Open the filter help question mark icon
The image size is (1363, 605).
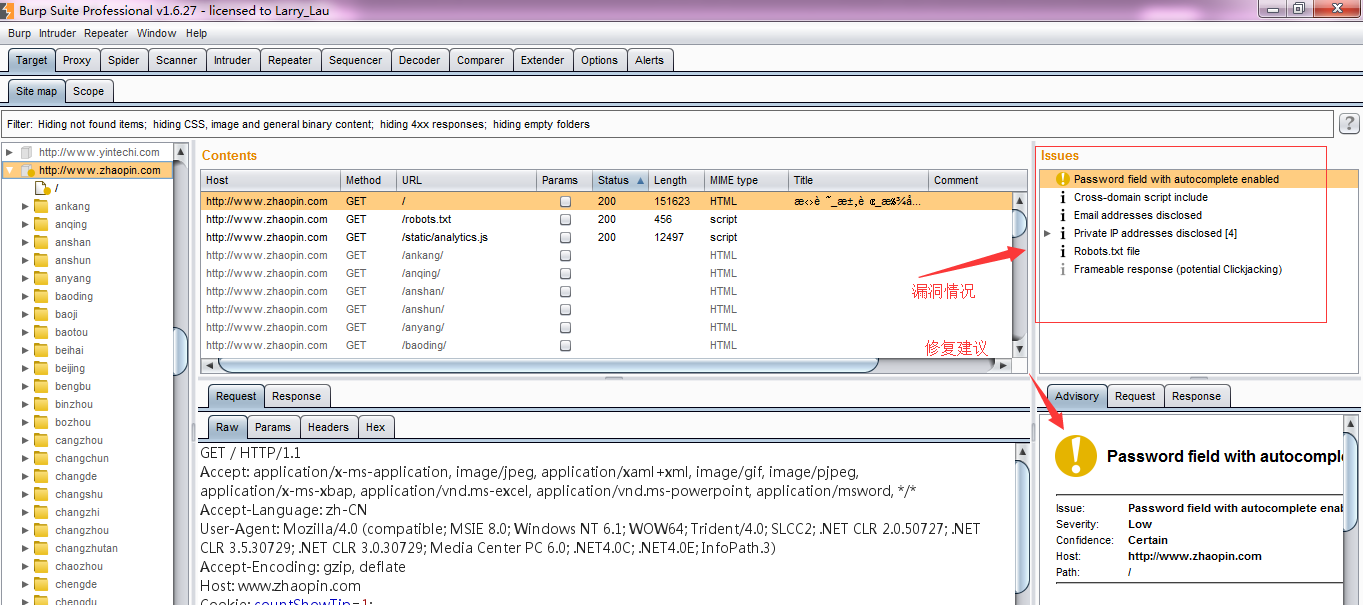(x=1349, y=123)
